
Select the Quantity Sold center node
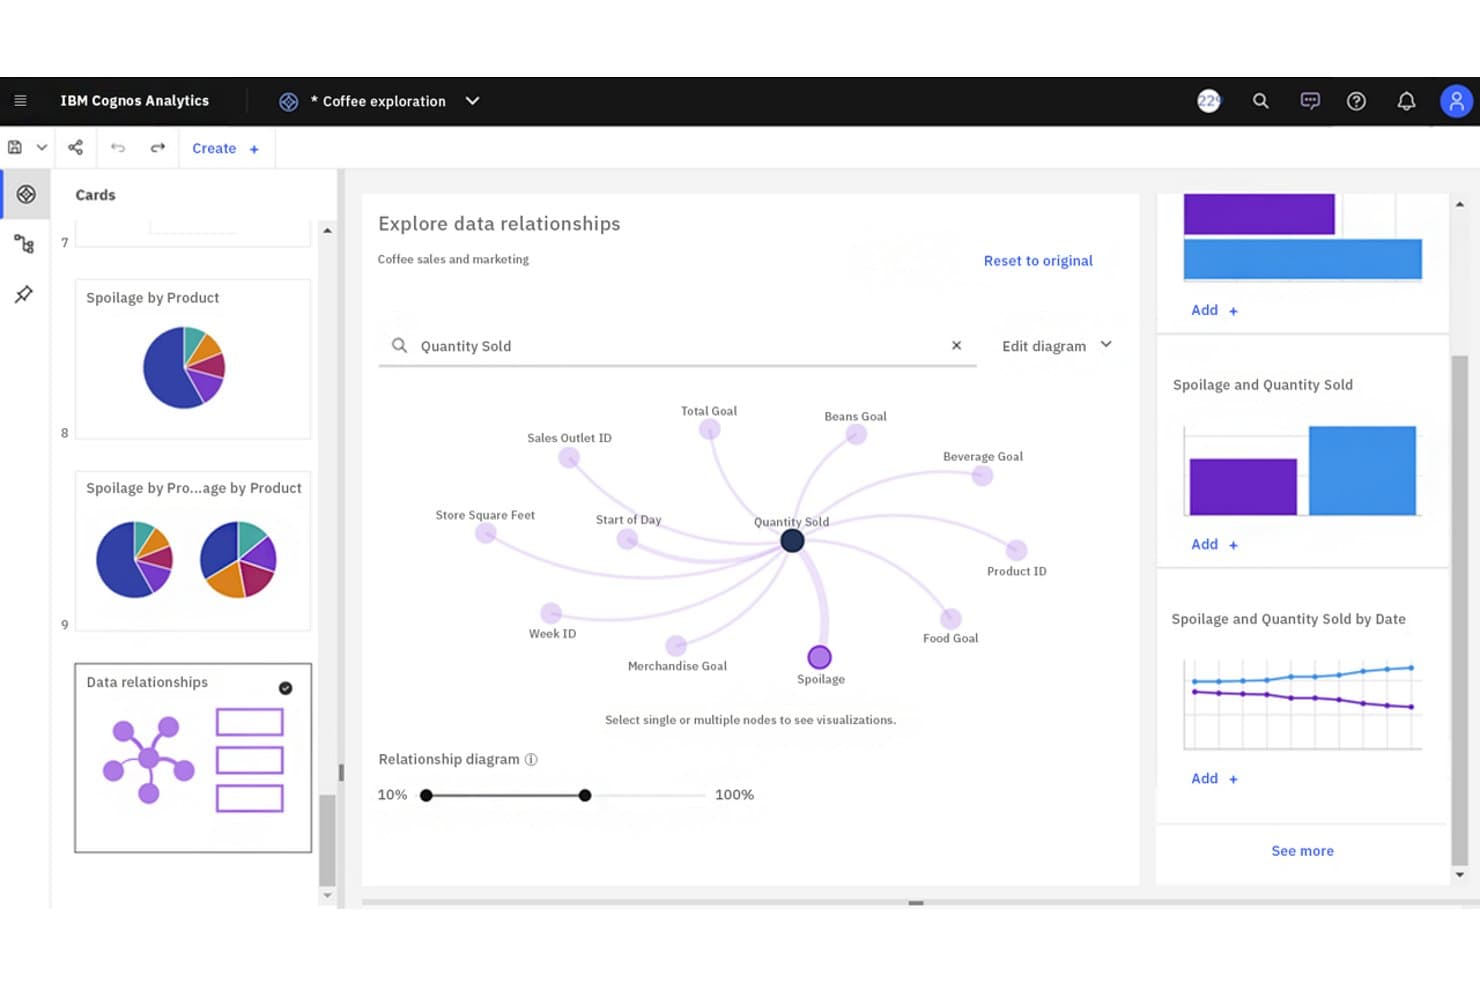pos(792,541)
